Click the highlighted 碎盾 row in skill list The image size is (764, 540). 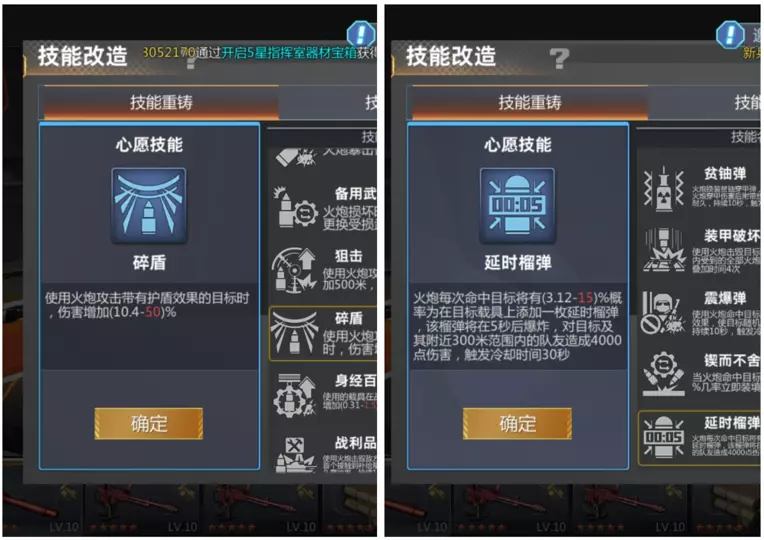tap(323, 333)
